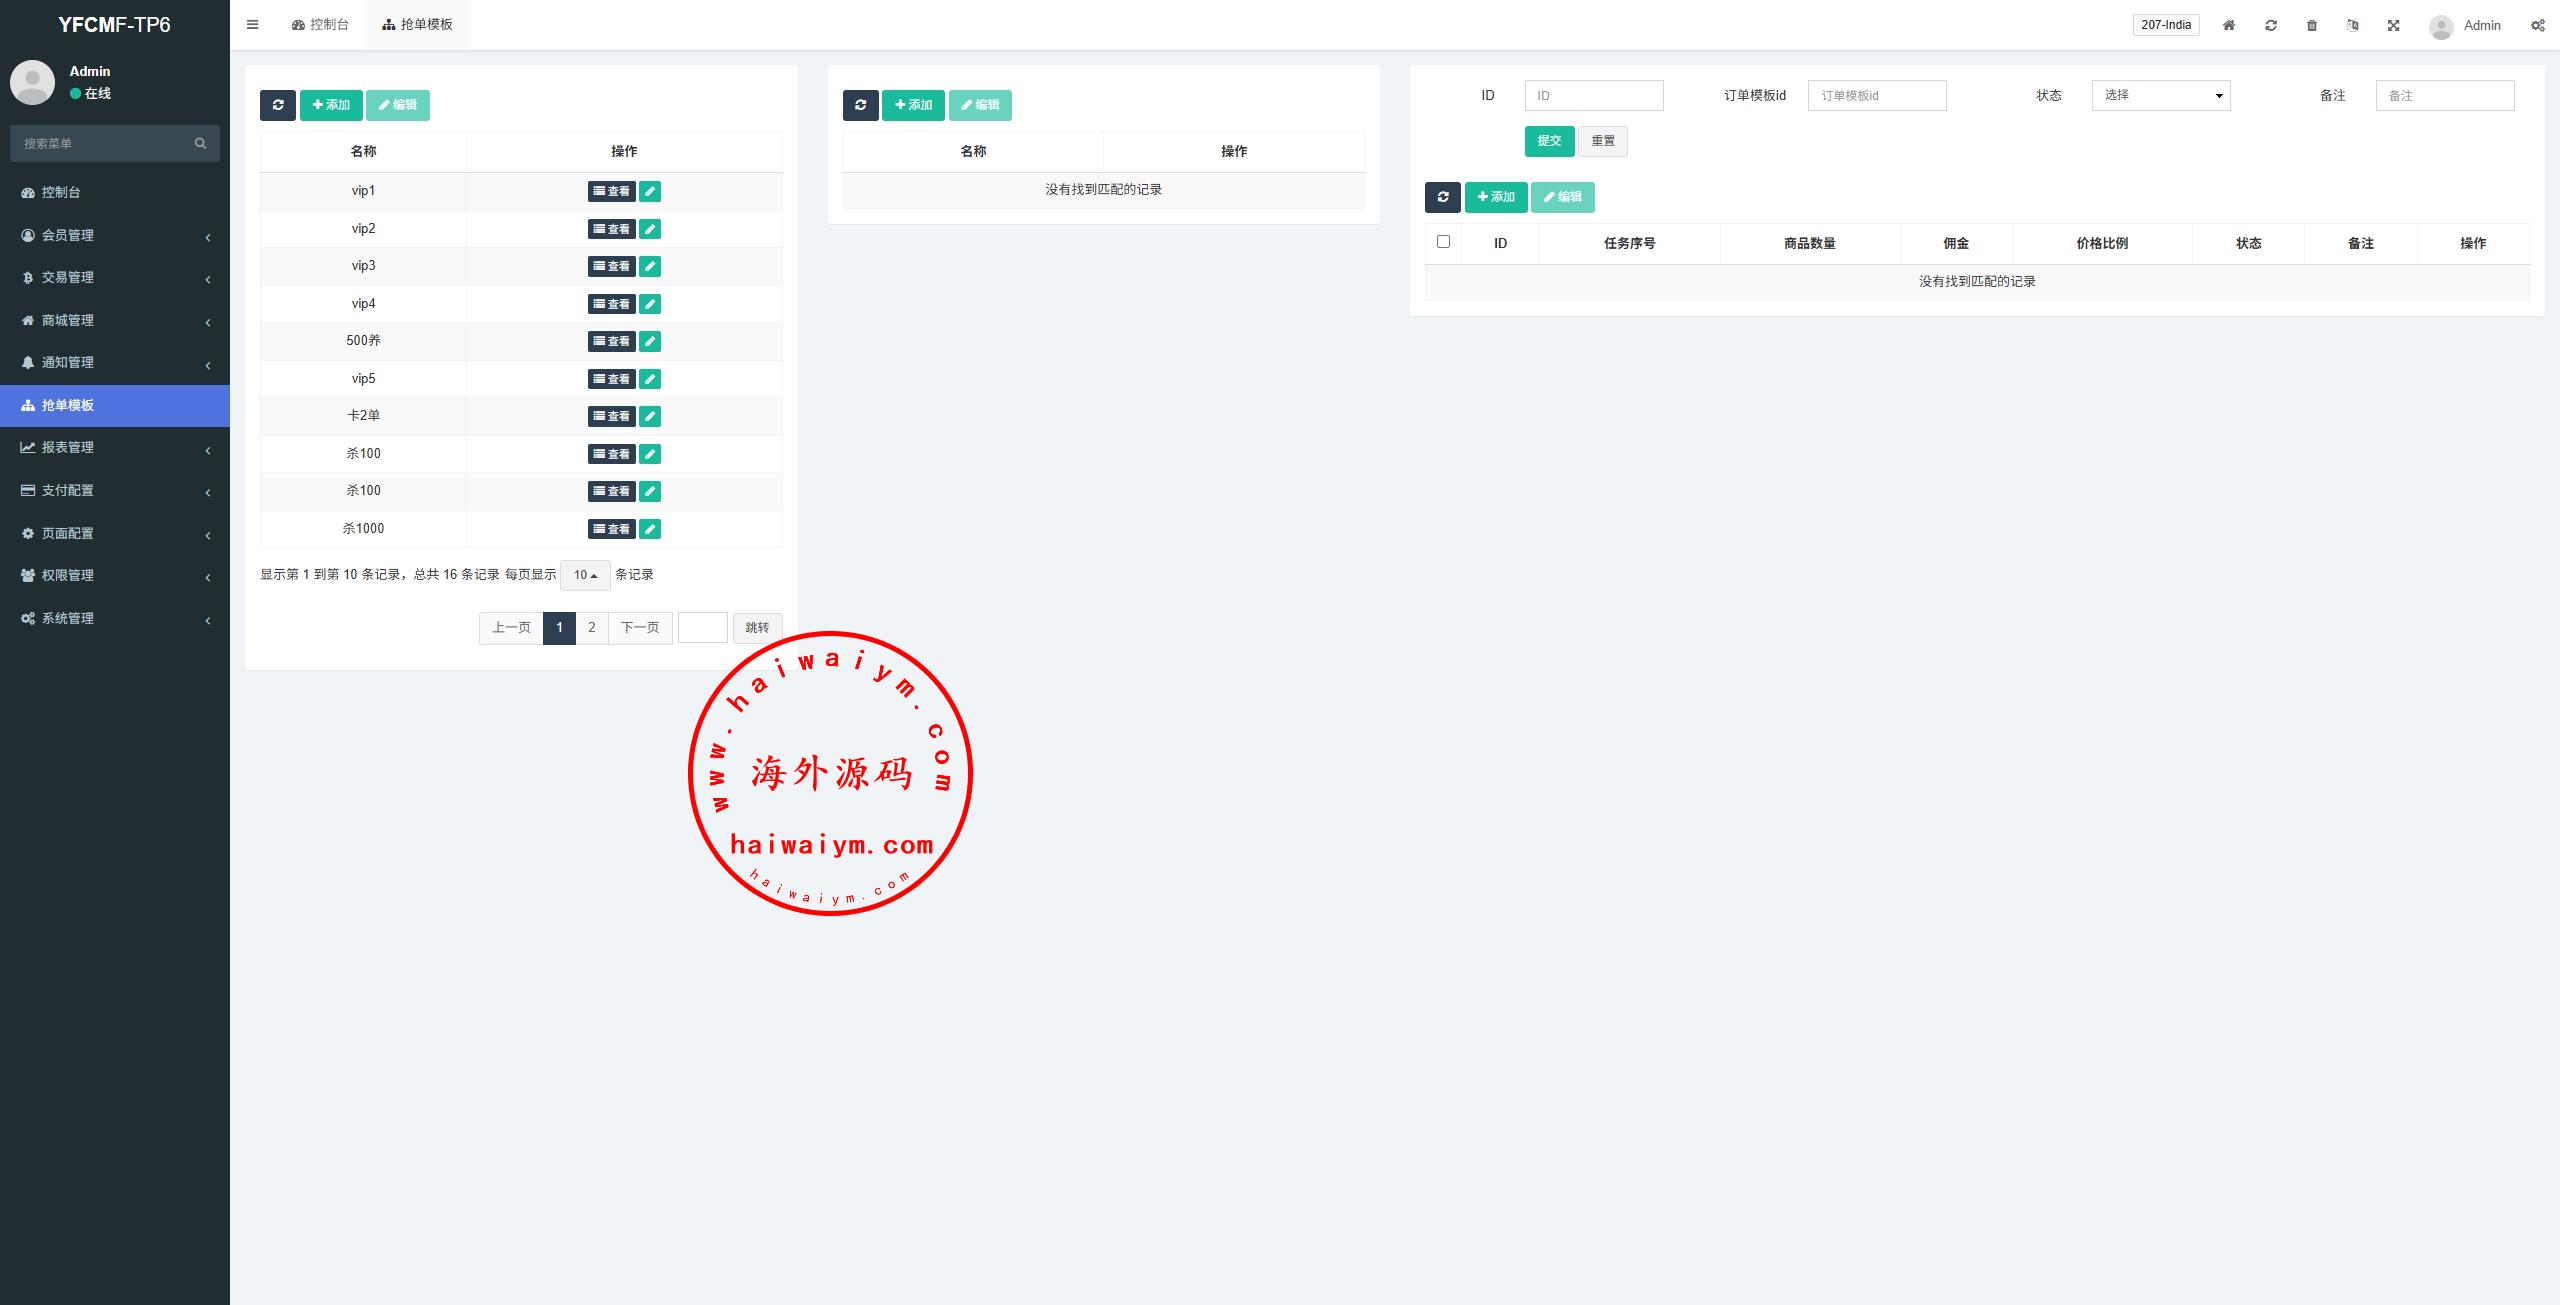Open the settings gears icon top right
This screenshot has width=2560, height=1305.
click(x=2538, y=25)
